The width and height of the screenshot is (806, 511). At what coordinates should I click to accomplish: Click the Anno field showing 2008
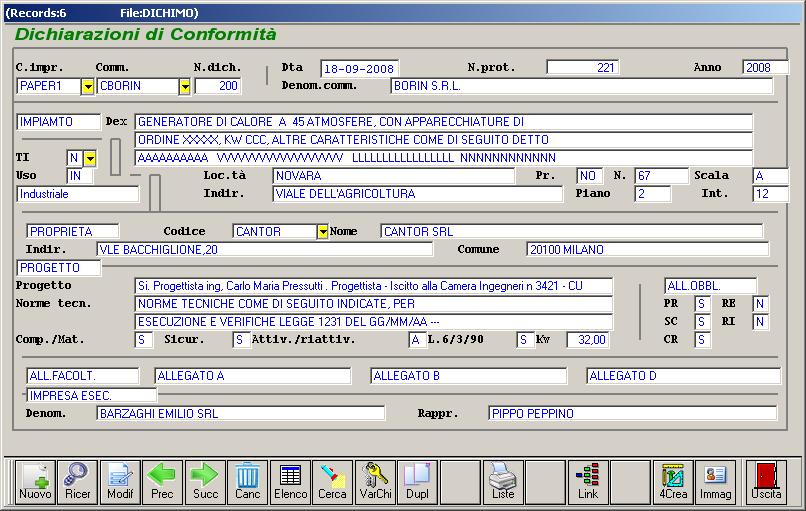click(x=765, y=67)
